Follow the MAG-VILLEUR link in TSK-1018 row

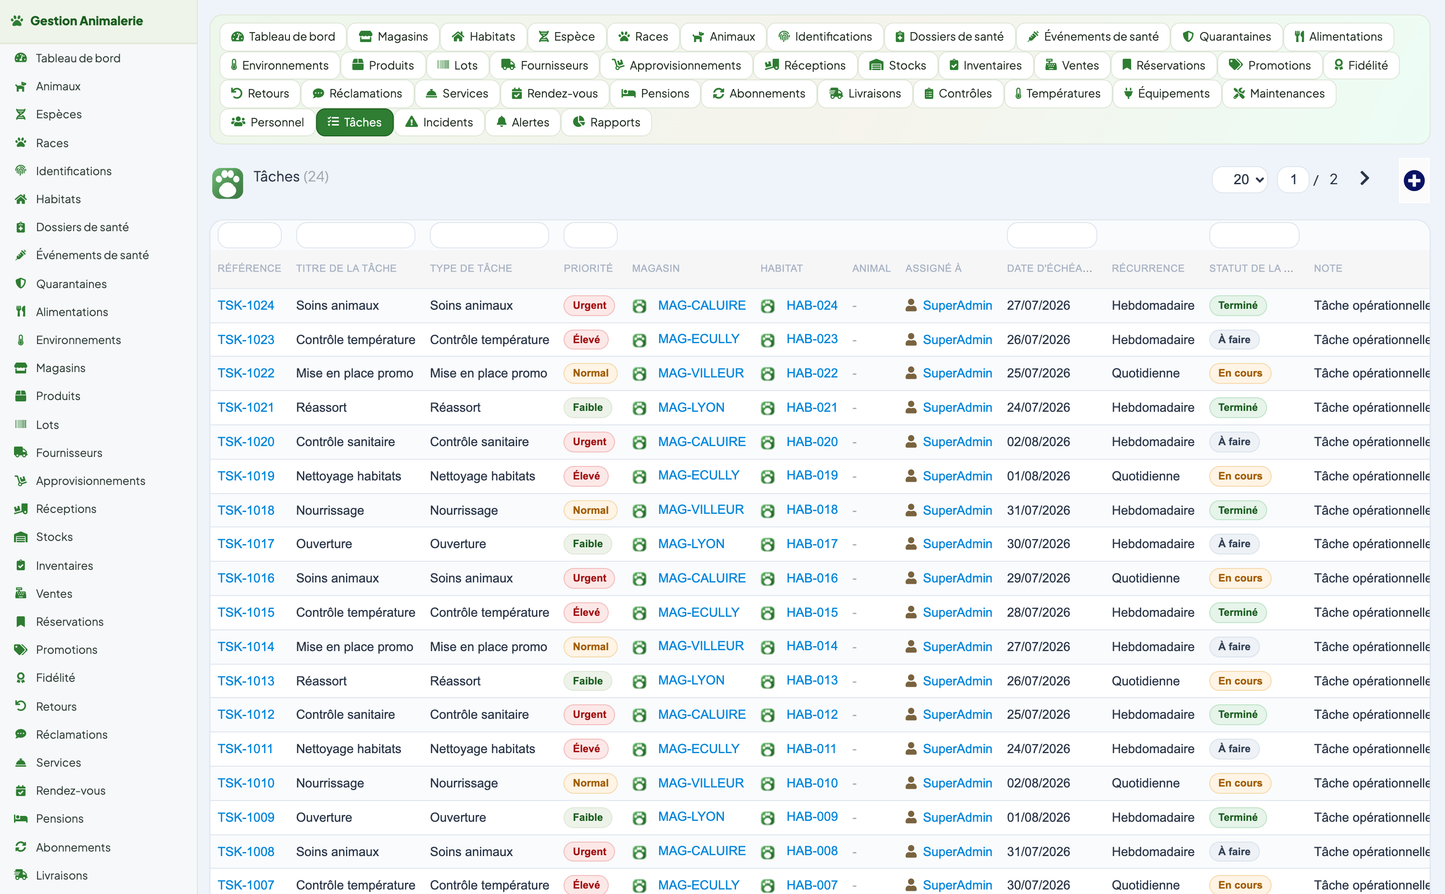pyautogui.click(x=701, y=510)
